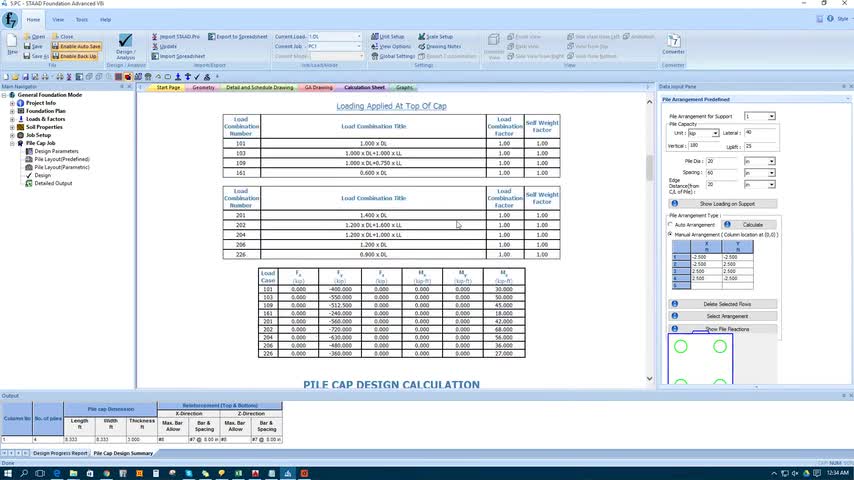The height and width of the screenshot is (480, 854).
Task: Click calculation sheet scroll down arrow
Action: tap(649, 378)
